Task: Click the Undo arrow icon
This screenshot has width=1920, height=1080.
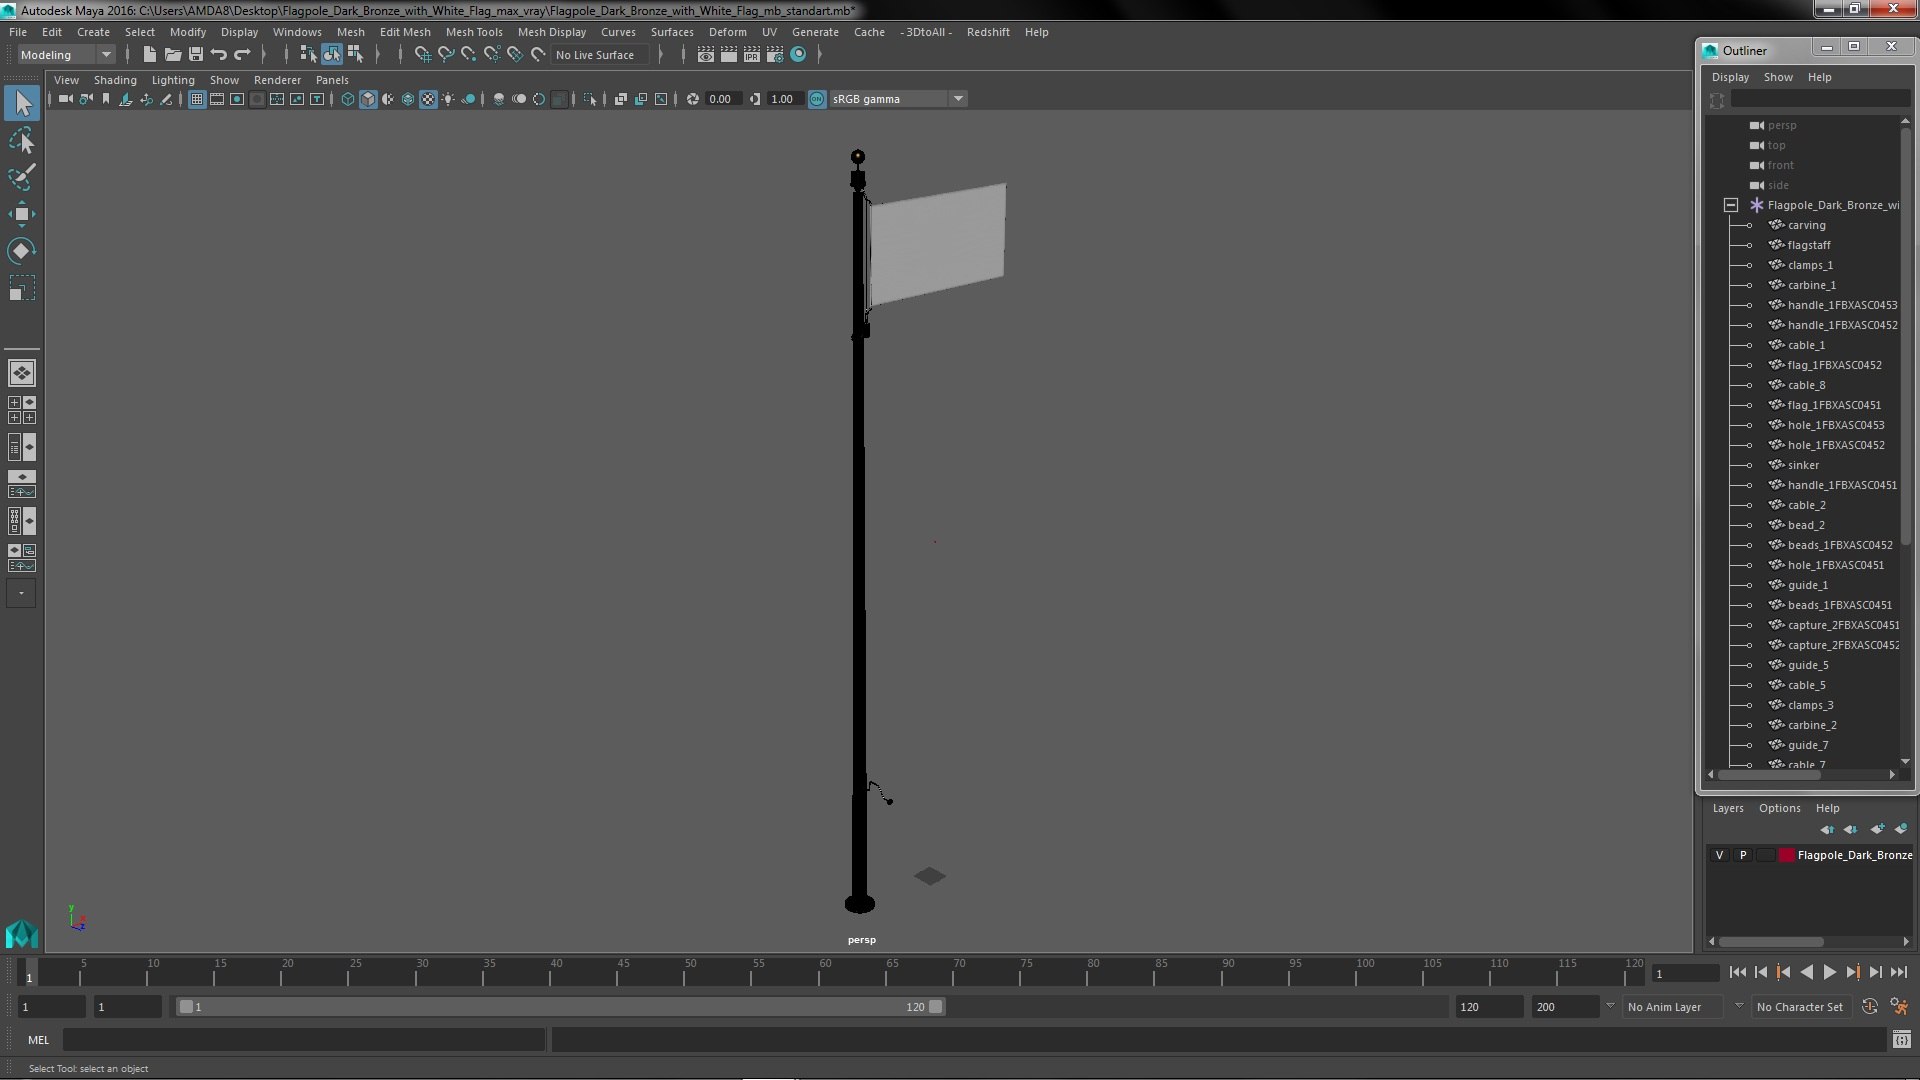Action: (219, 54)
